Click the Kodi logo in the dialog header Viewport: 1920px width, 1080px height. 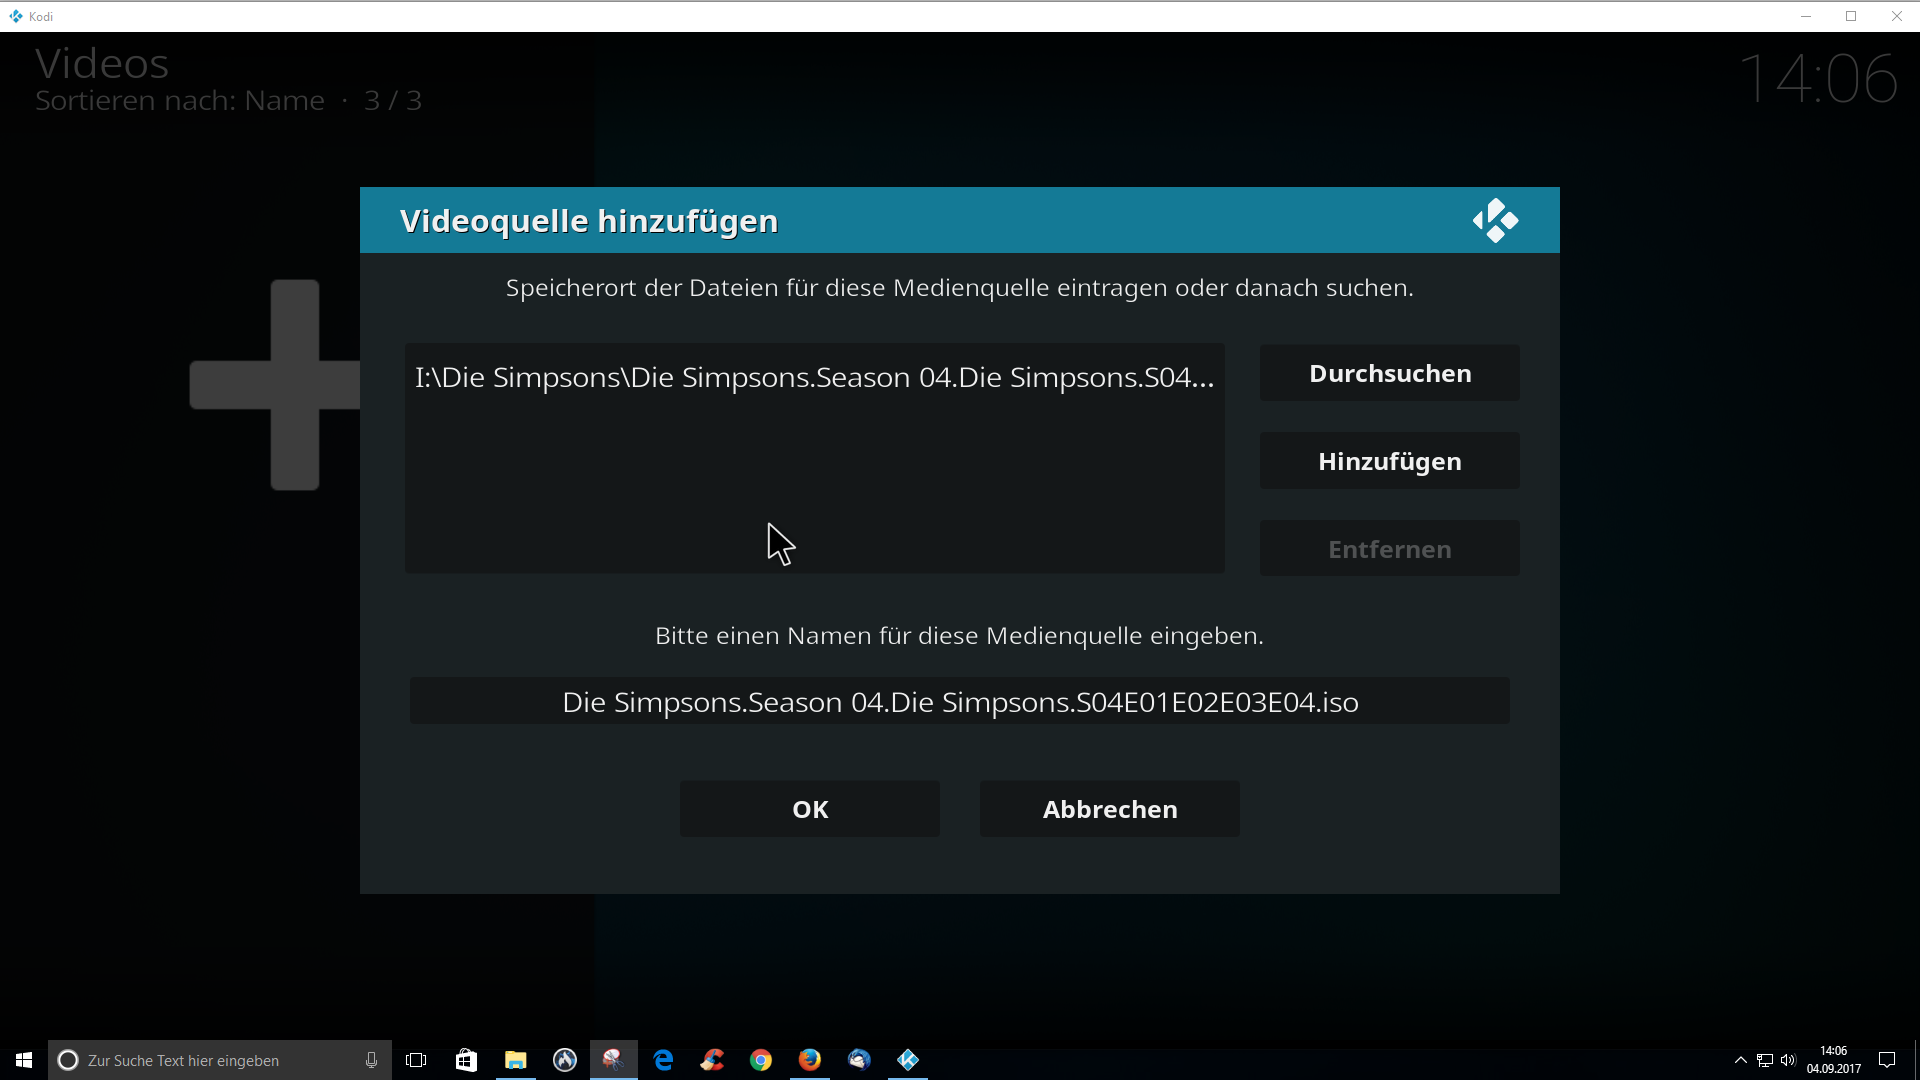(x=1495, y=220)
